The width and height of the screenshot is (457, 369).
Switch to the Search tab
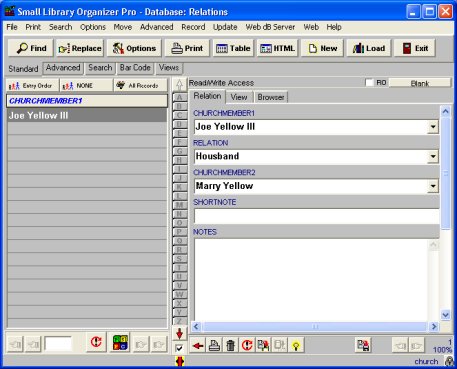[100, 68]
